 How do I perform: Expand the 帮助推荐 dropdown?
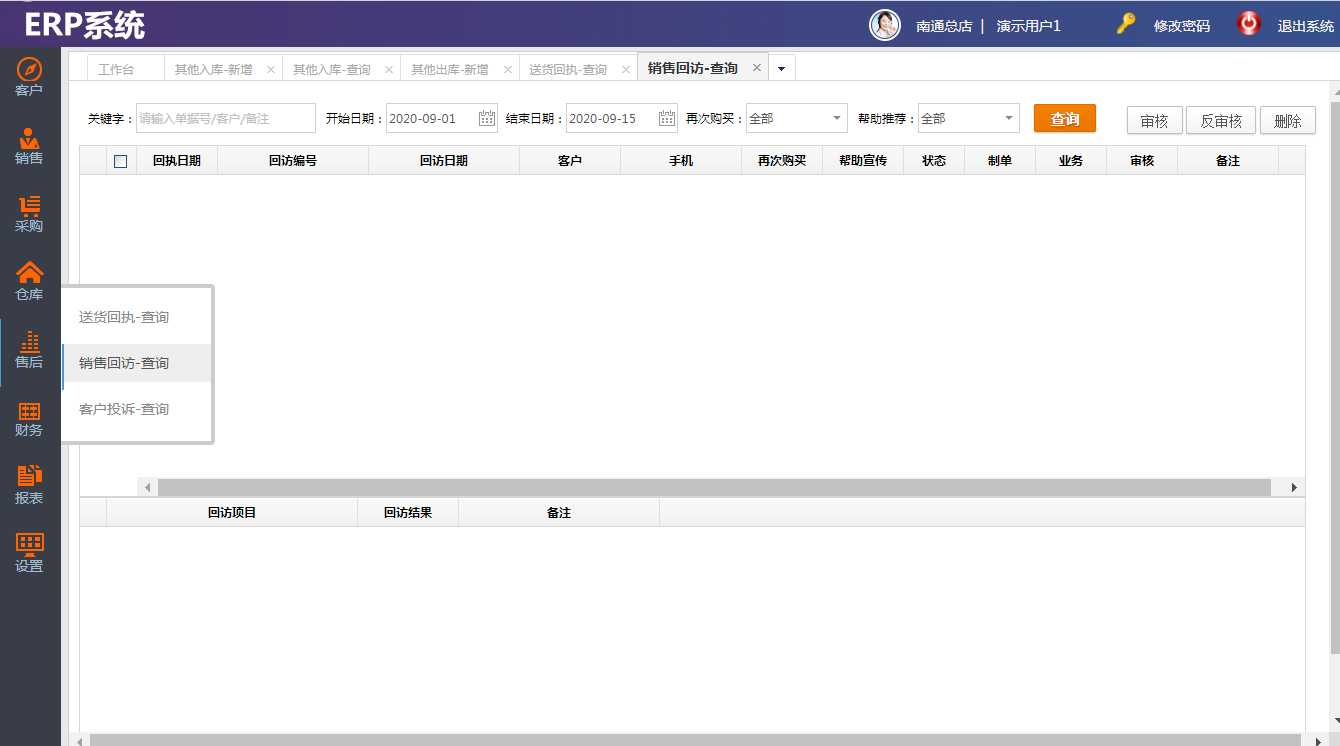[x=1008, y=118]
